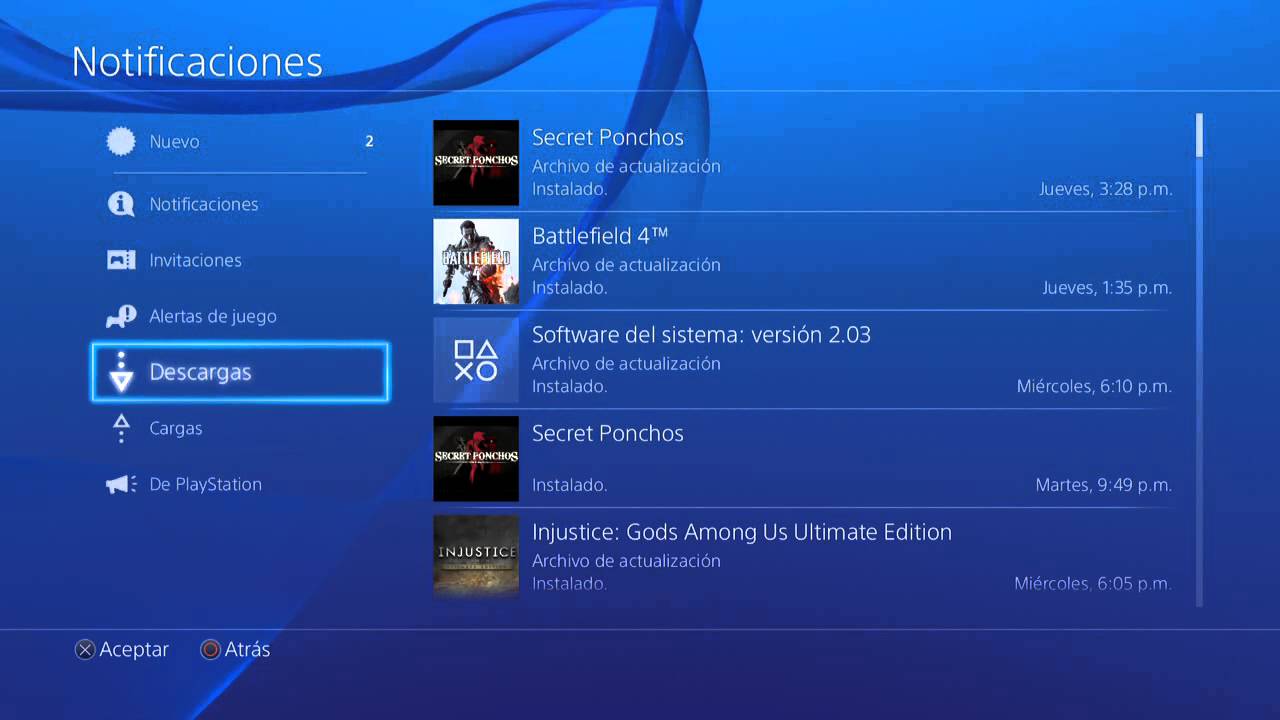Select Software del sistema versión 2.03 entry

point(803,360)
